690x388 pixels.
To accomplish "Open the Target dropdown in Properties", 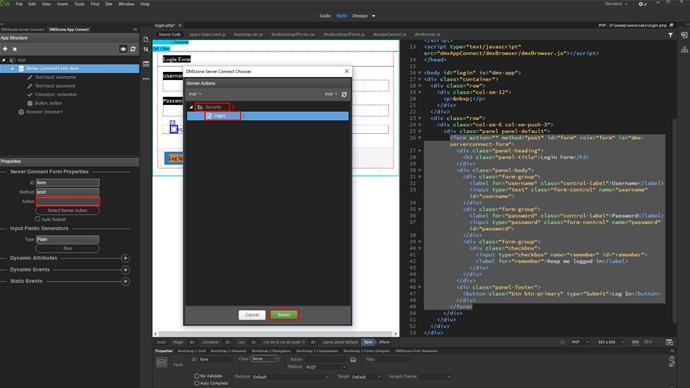I will tap(366, 377).
